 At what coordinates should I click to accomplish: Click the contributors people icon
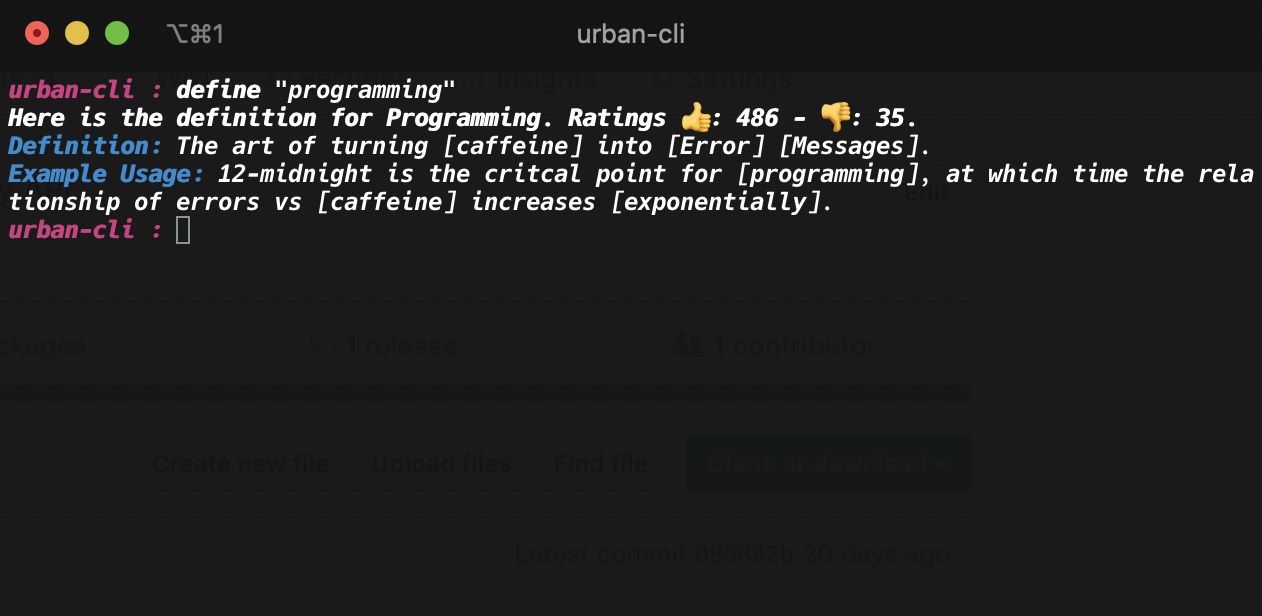[x=690, y=343]
